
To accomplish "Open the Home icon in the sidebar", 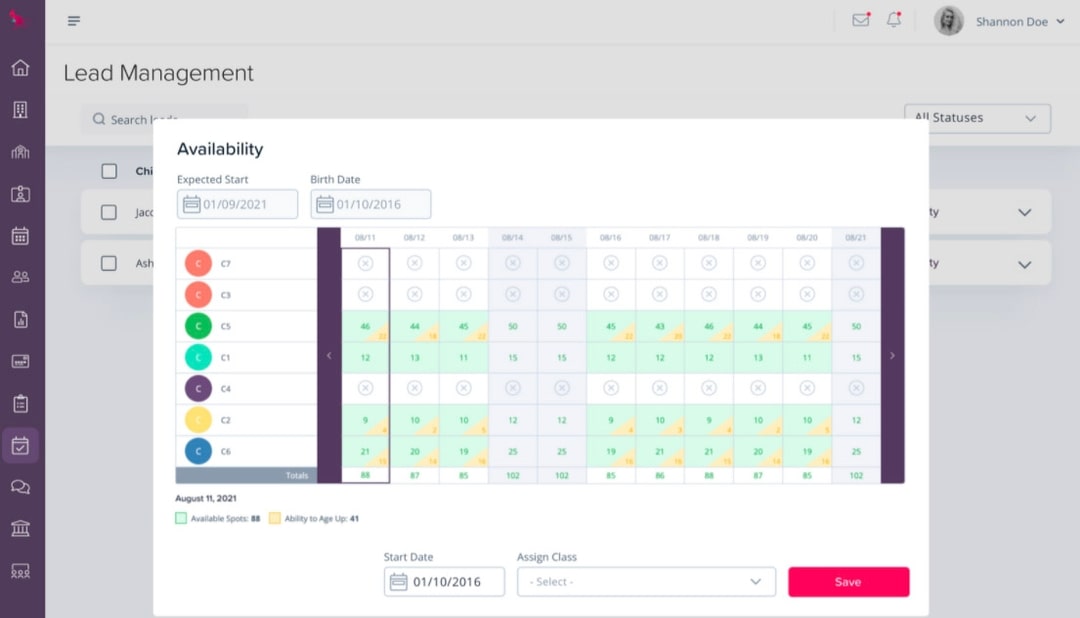I will [x=20, y=68].
